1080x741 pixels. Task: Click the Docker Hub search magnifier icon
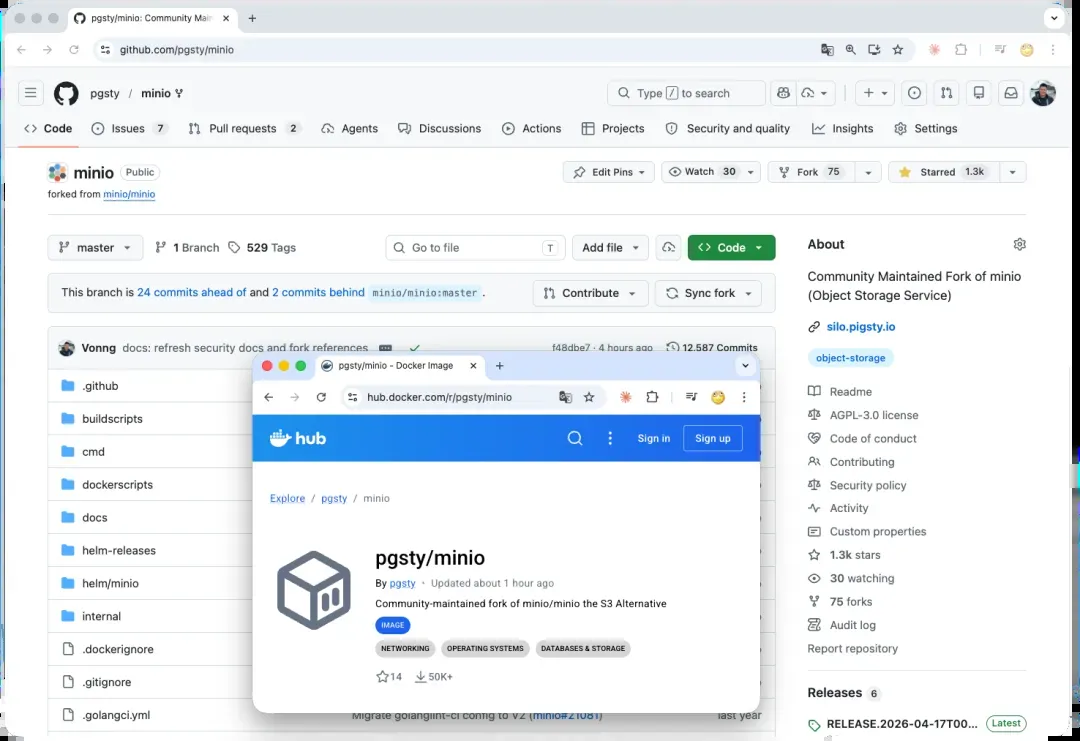click(x=574, y=438)
